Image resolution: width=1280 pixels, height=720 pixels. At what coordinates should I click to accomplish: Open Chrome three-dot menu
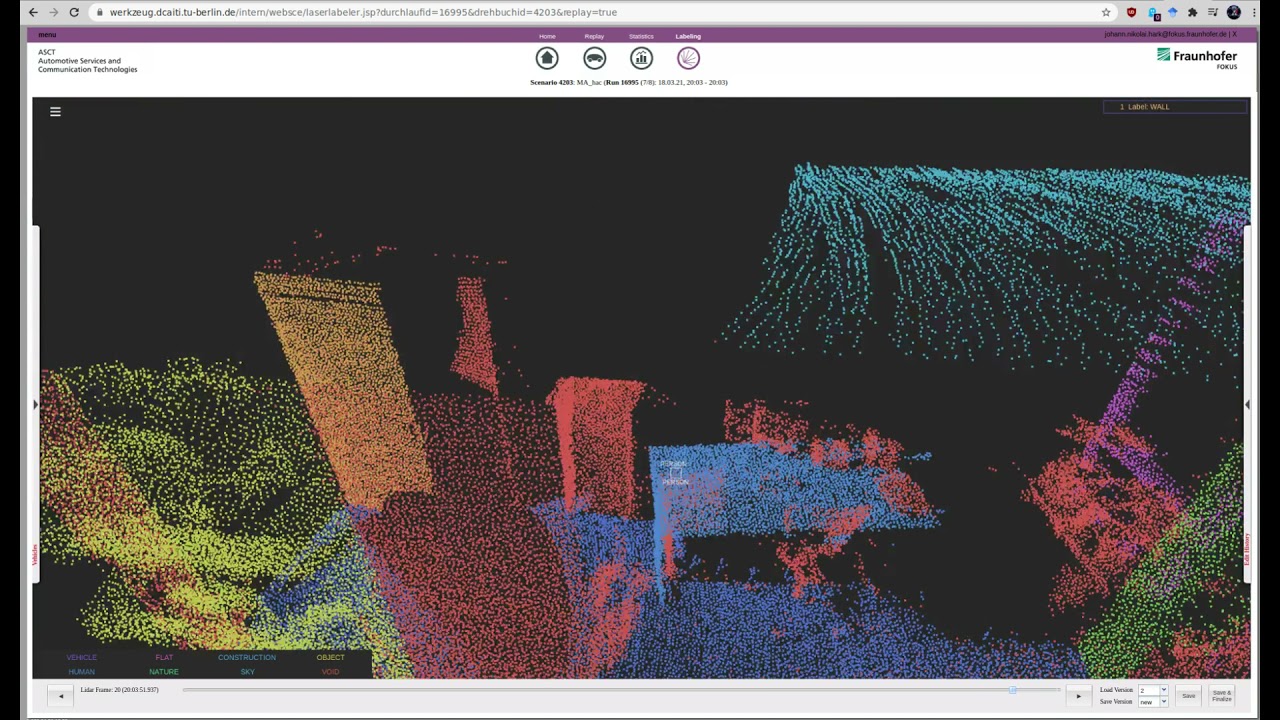pyautogui.click(x=1254, y=12)
